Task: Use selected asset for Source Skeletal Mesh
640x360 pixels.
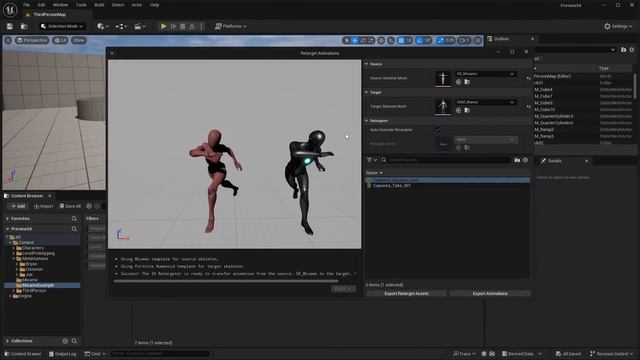Action: tap(458, 82)
